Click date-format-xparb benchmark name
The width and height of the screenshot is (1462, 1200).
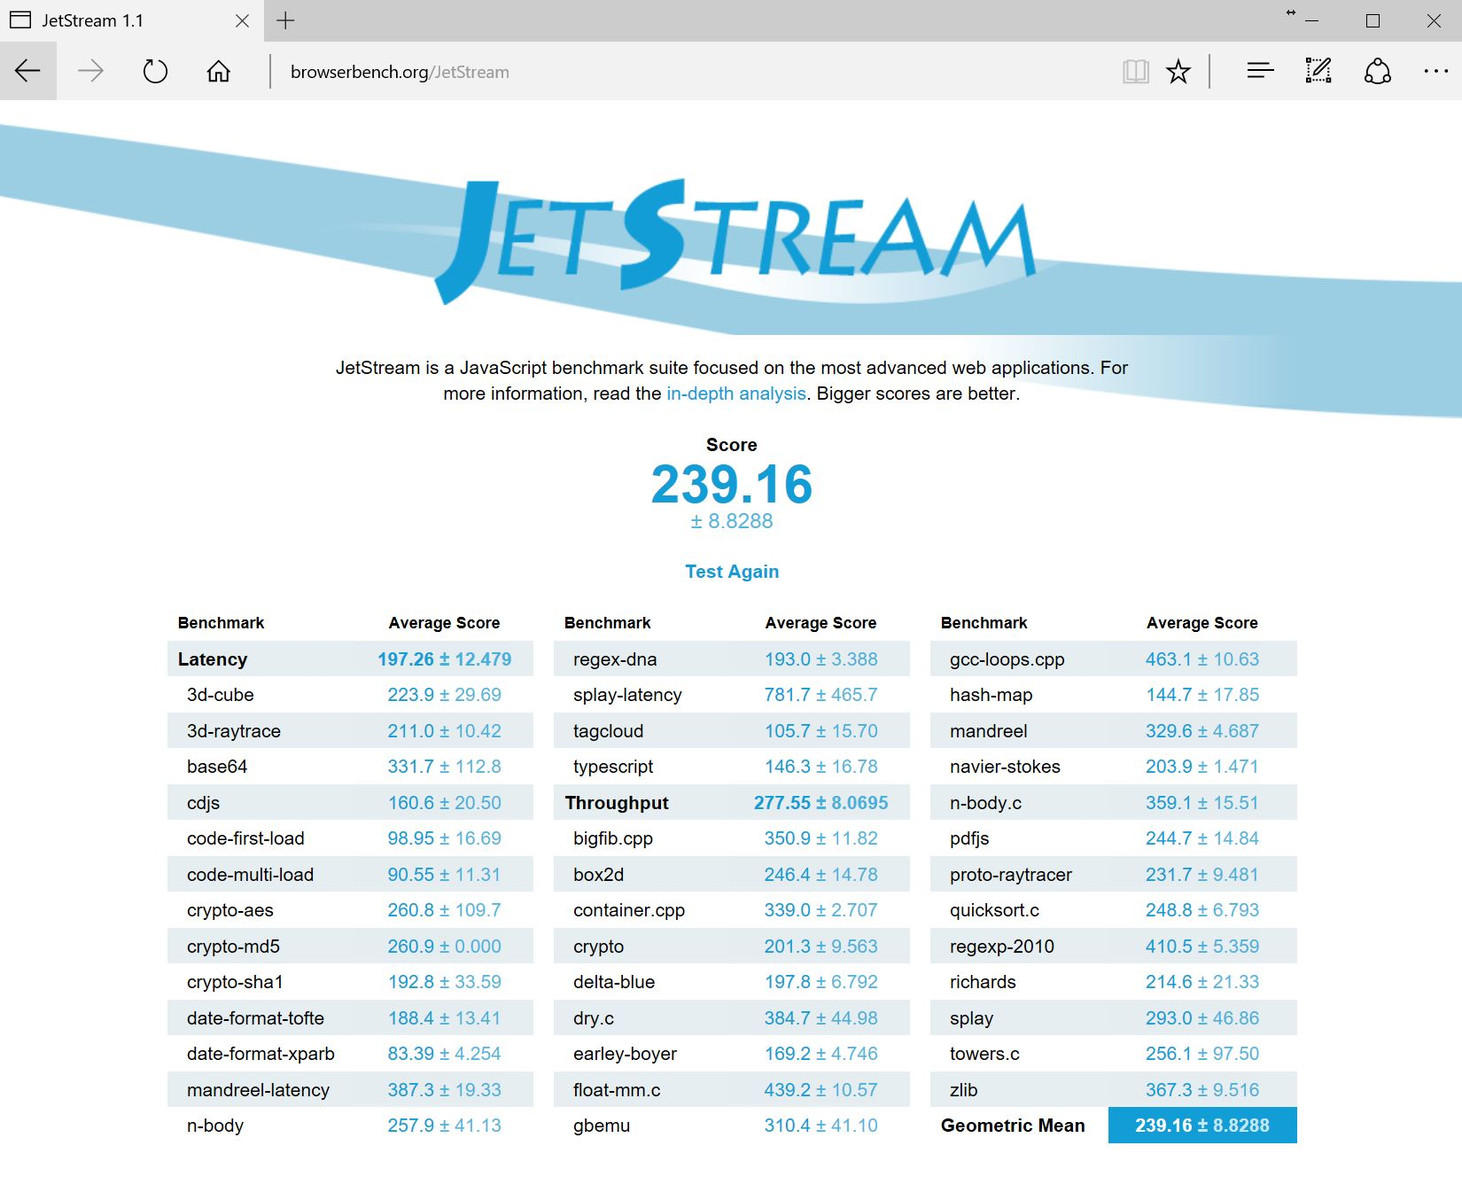(261, 1054)
